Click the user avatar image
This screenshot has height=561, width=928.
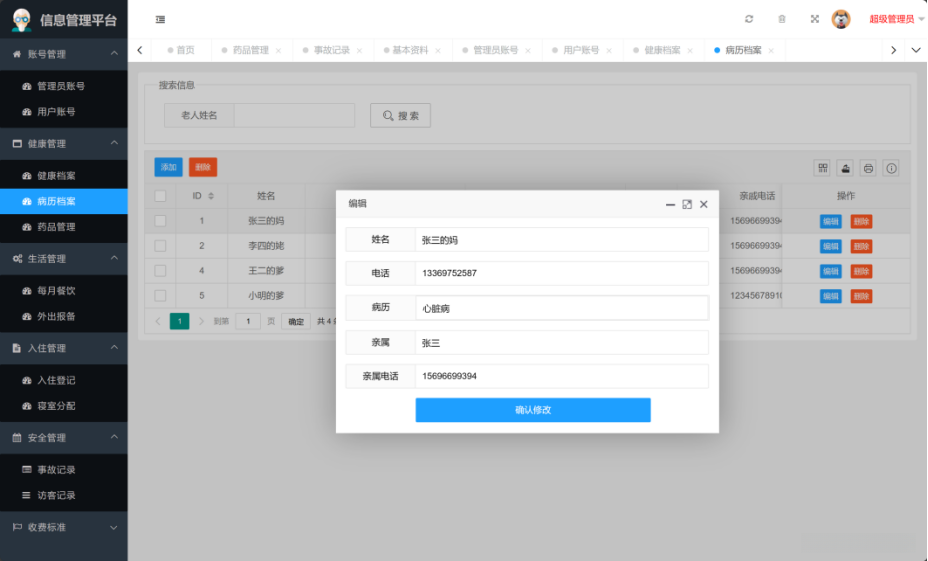pos(841,19)
